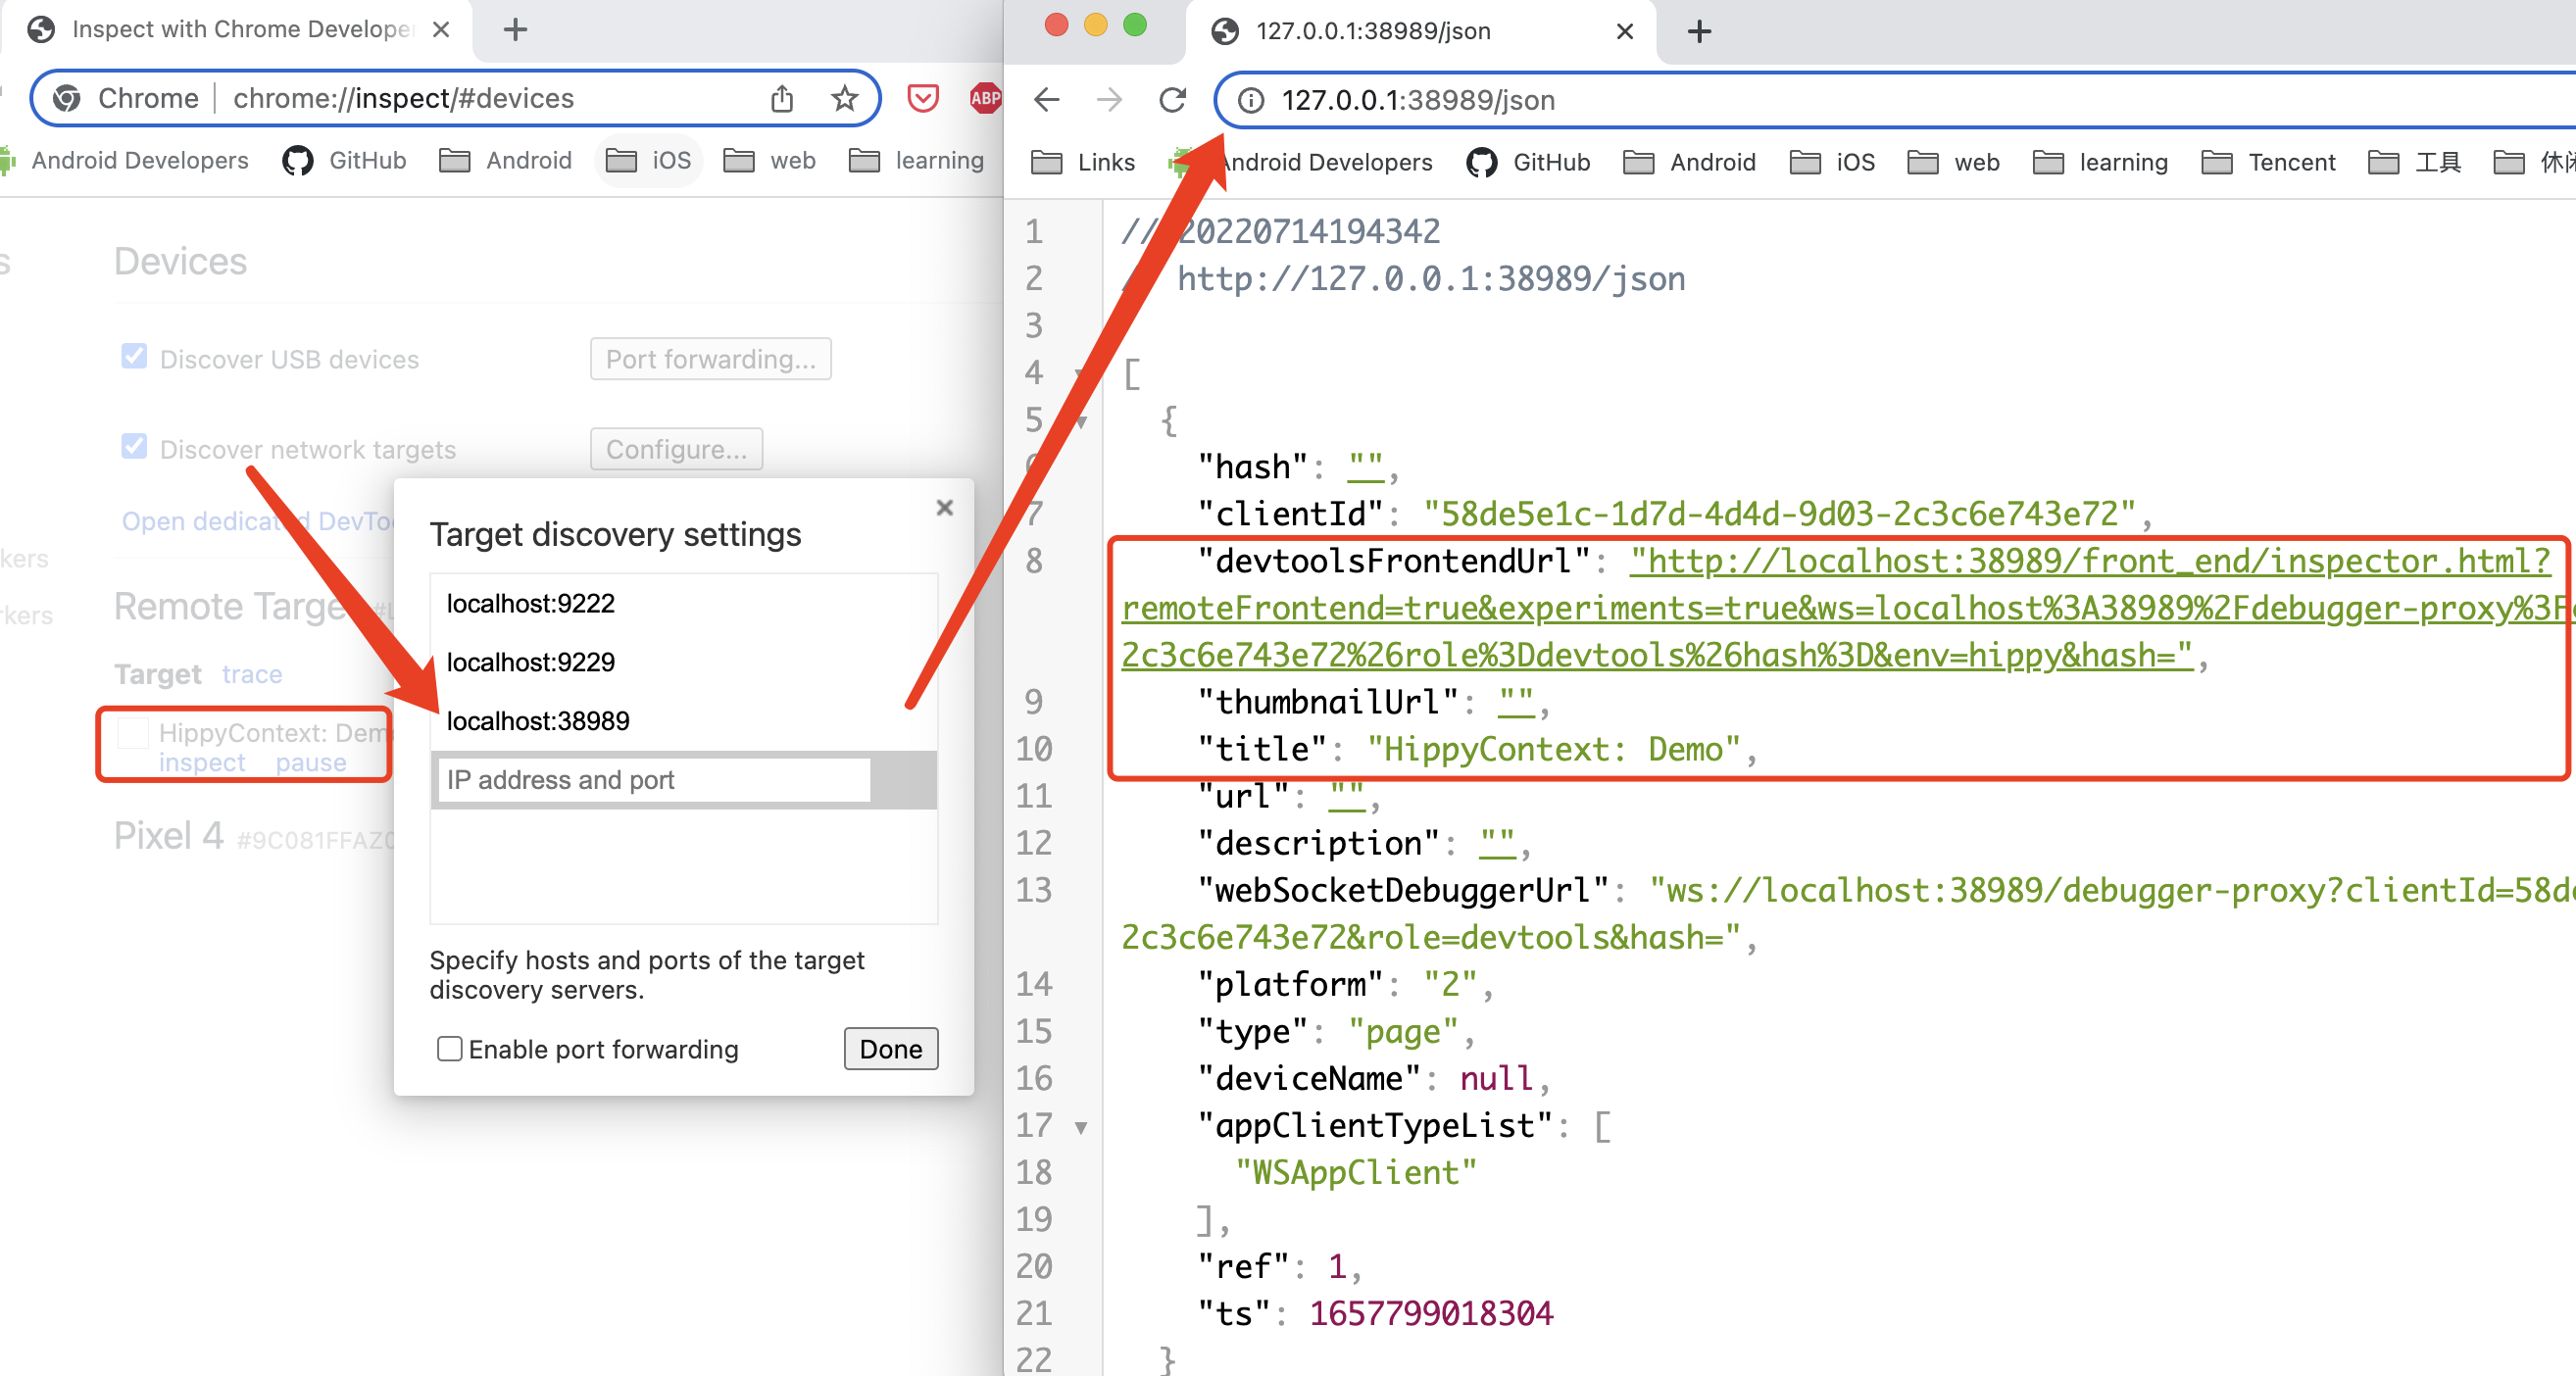Screen dimensions: 2576x1376
Task: Disable Discover network targets
Action: point(133,445)
